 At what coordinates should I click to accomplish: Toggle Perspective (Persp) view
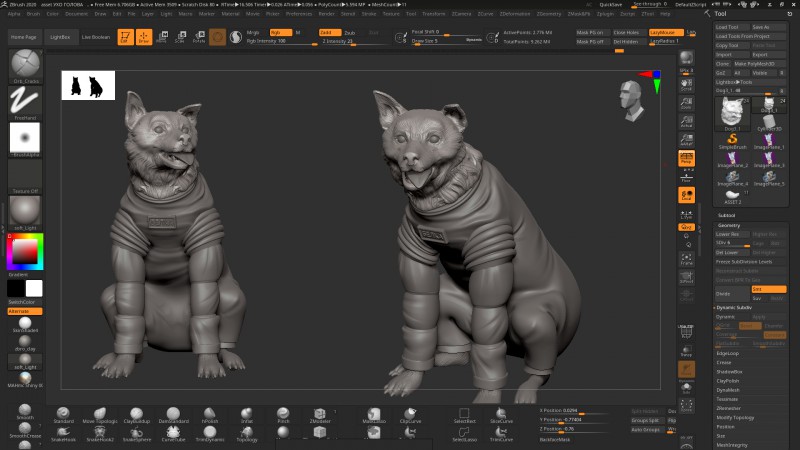coord(686,158)
